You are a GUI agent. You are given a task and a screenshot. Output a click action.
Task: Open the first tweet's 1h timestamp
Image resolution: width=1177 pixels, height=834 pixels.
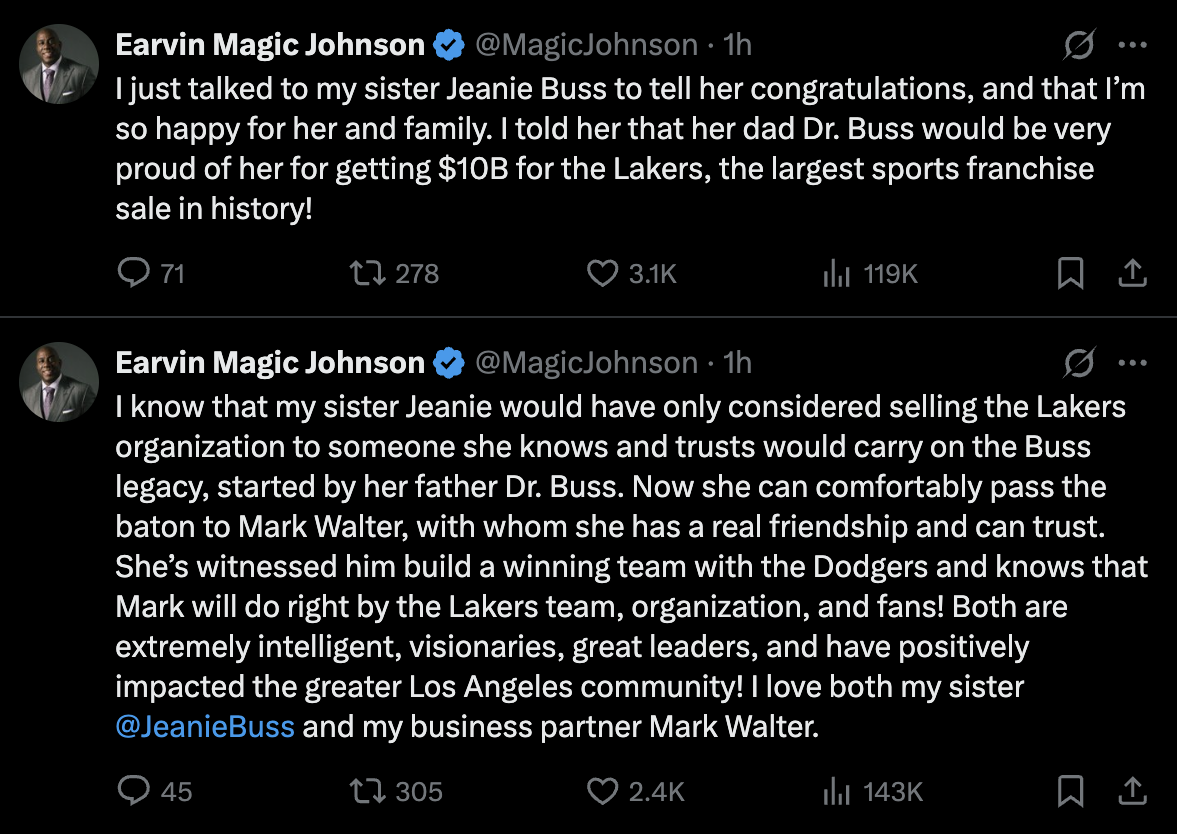[736, 44]
